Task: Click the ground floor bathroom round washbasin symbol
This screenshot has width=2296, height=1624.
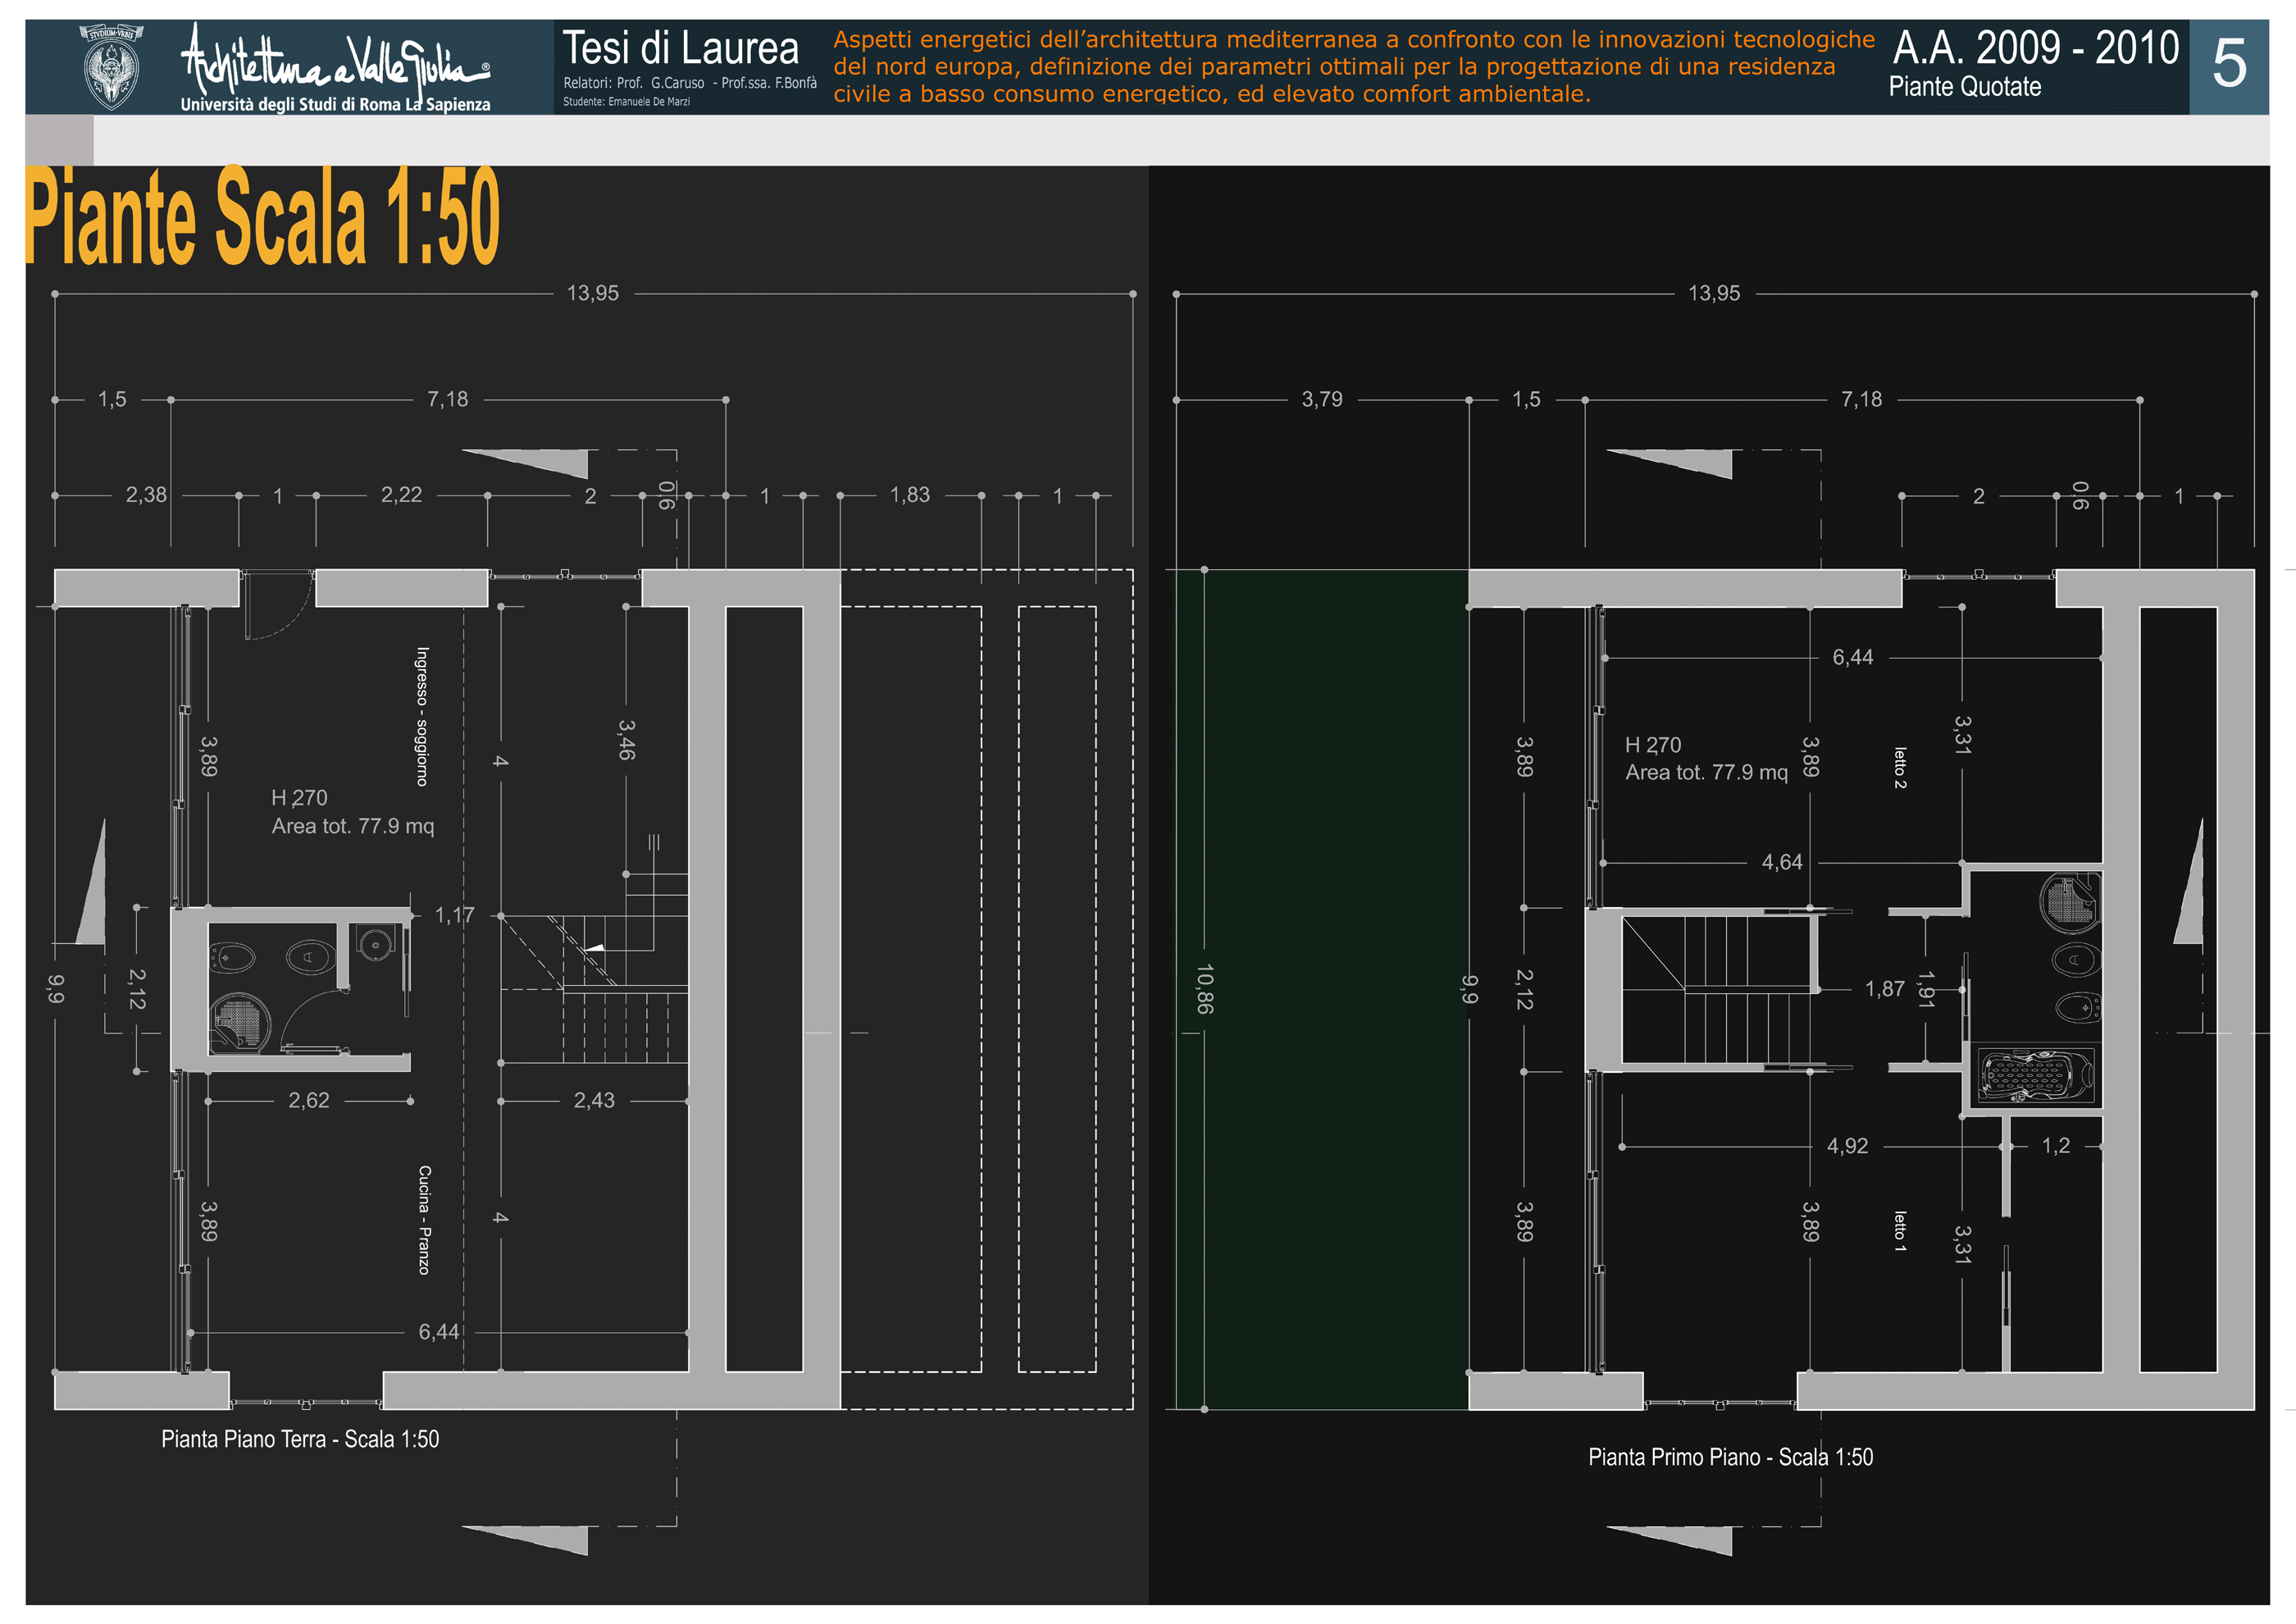Action: pos(376,943)
